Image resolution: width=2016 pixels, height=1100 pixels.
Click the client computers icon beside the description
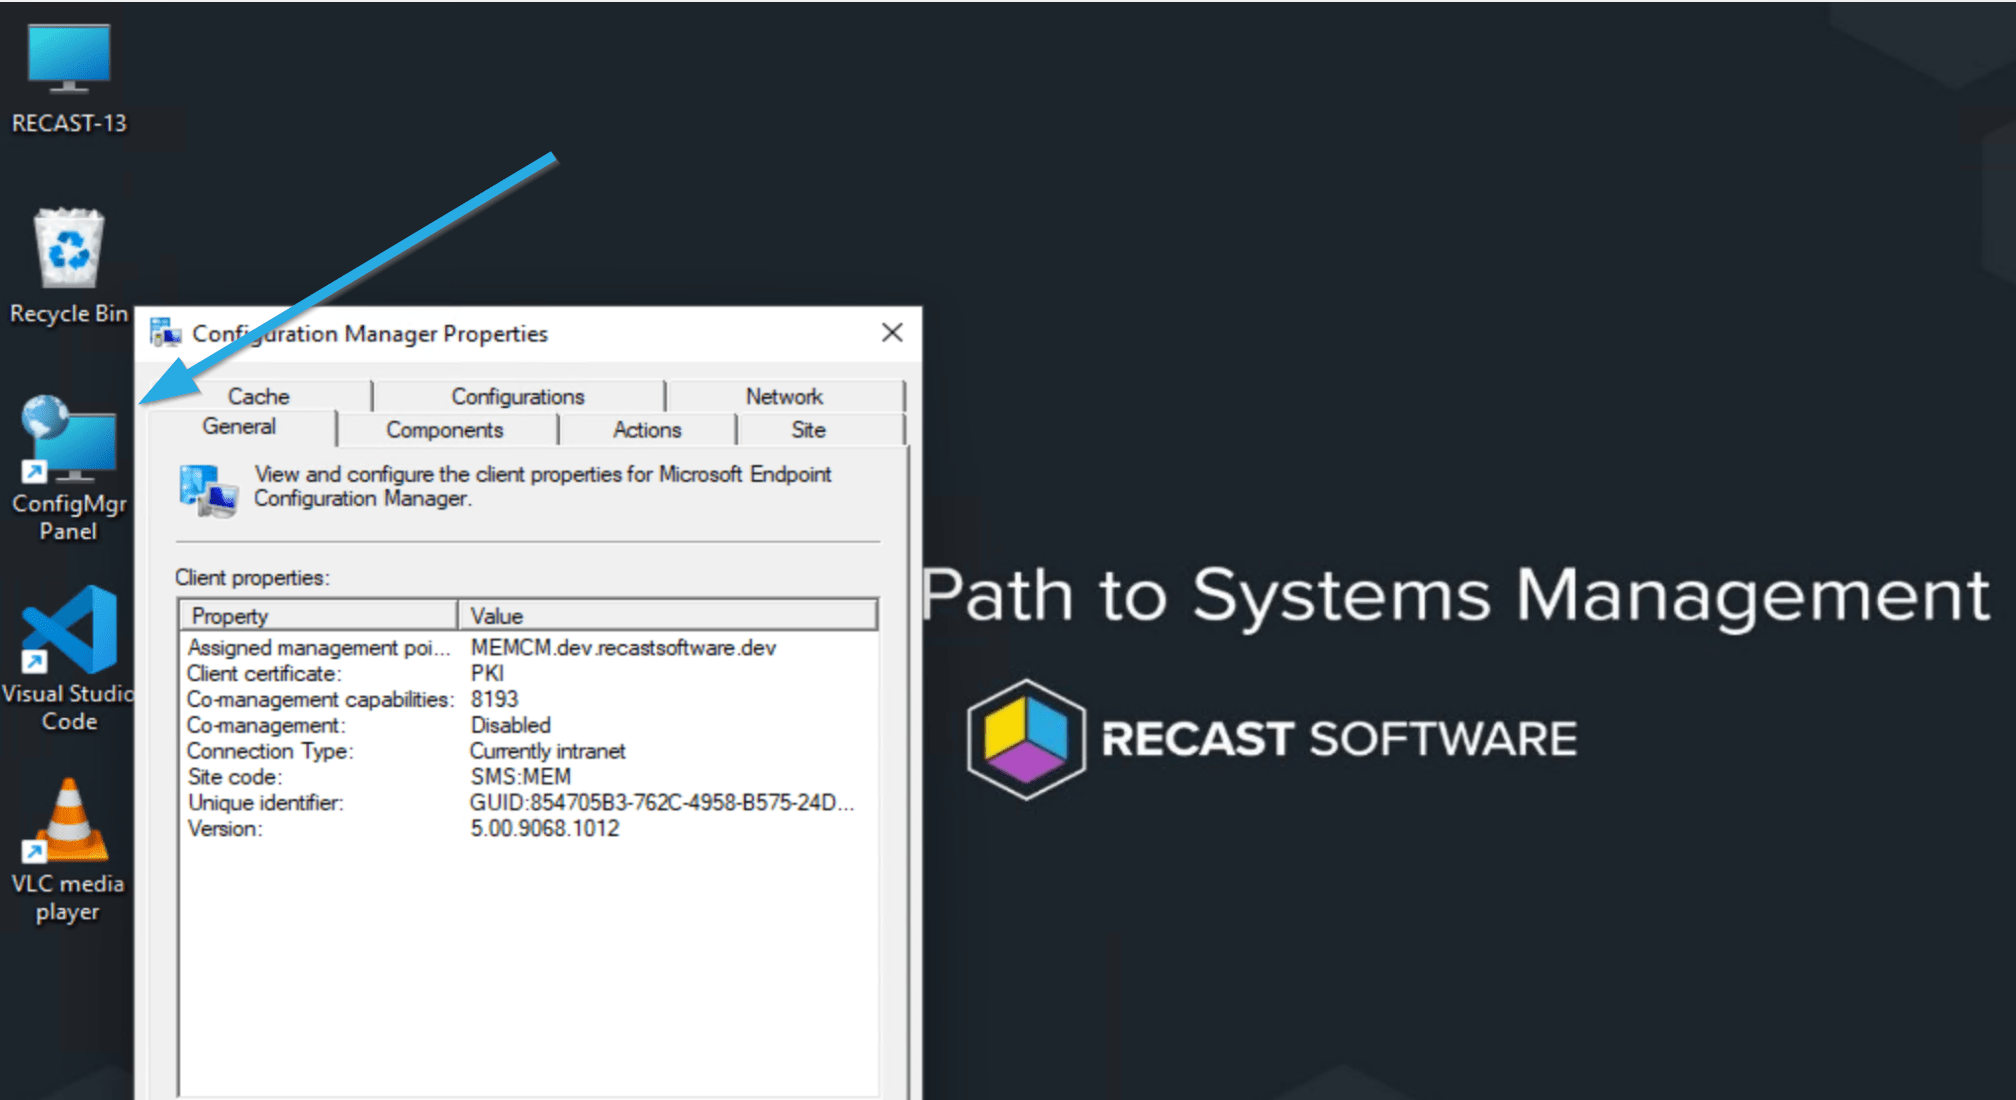(208, 489)
